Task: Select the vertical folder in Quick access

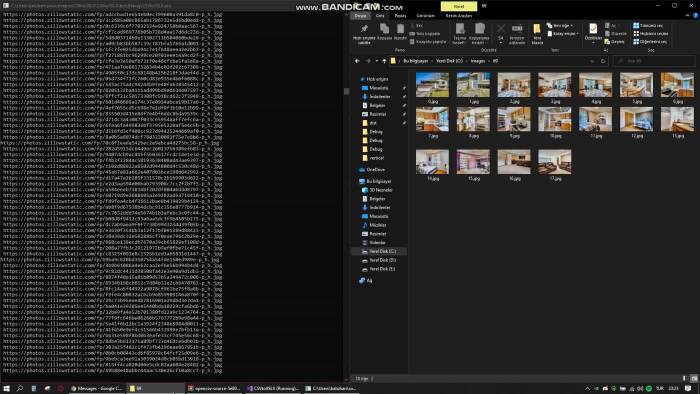Action: click(x=373, y=158)
